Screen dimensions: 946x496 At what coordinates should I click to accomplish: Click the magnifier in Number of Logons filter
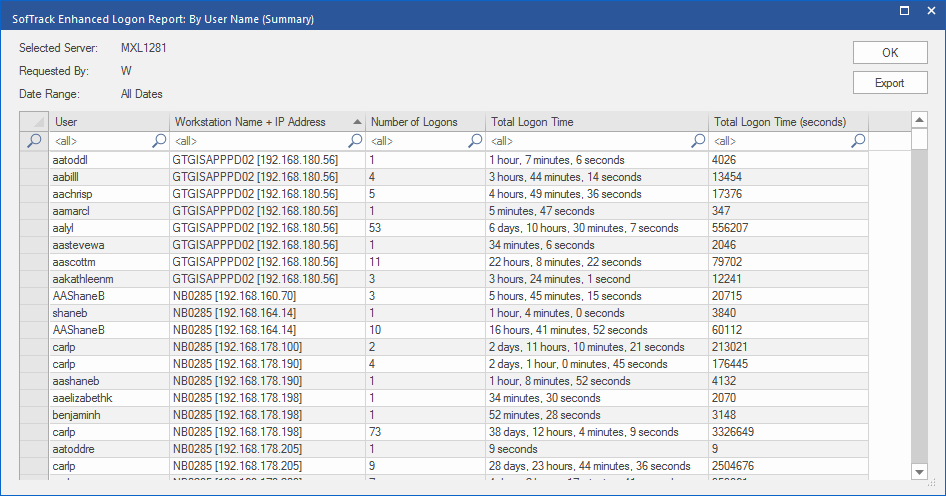pos(475,141)
